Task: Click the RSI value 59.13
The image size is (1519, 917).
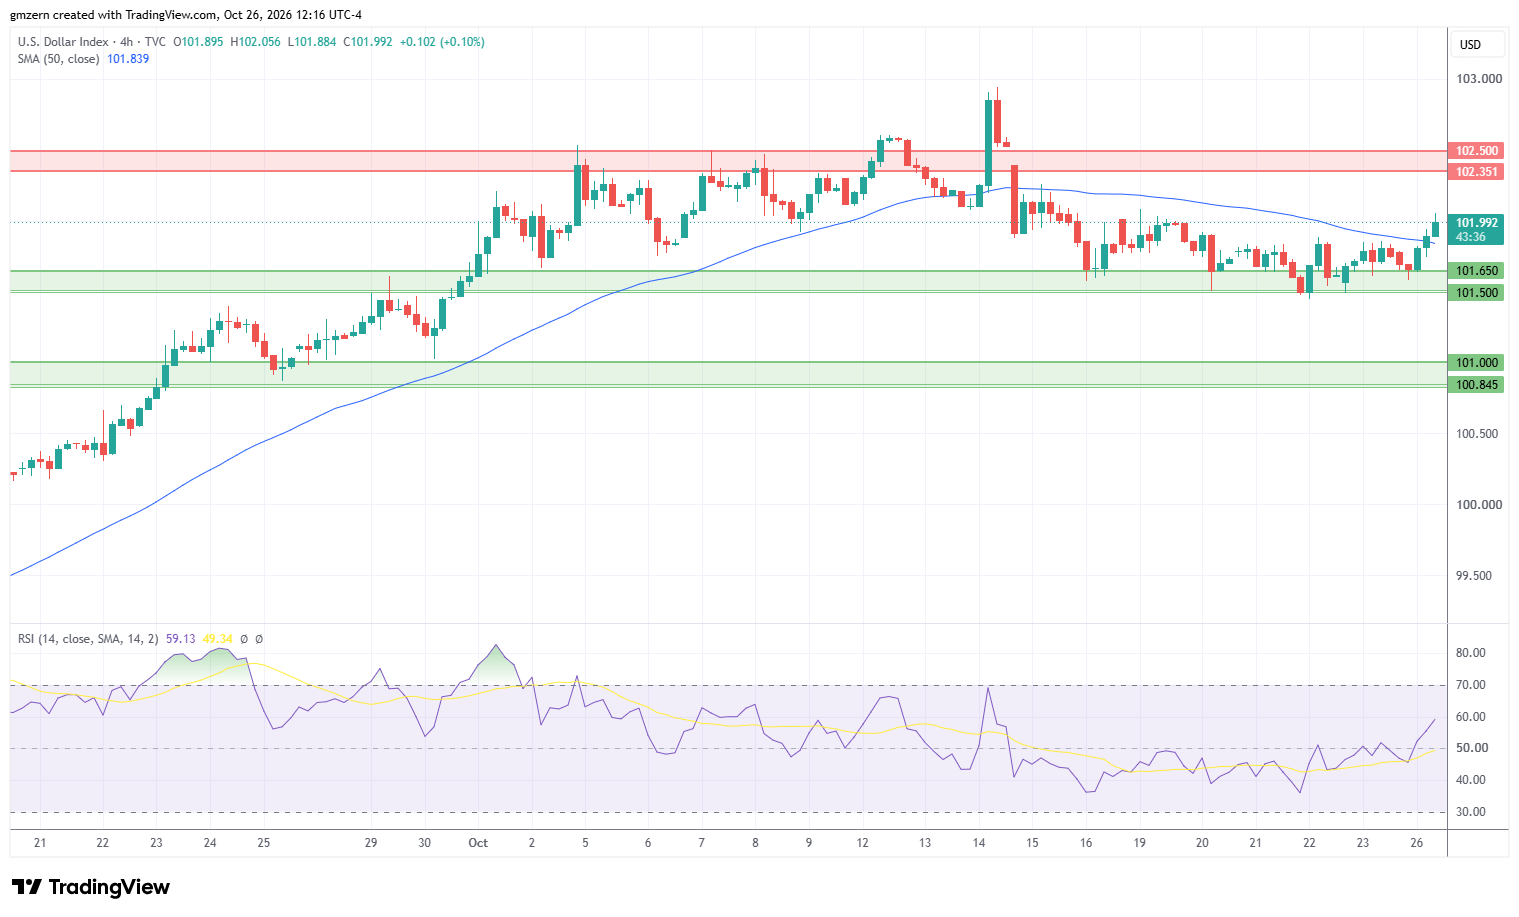Action: (181, 639)
